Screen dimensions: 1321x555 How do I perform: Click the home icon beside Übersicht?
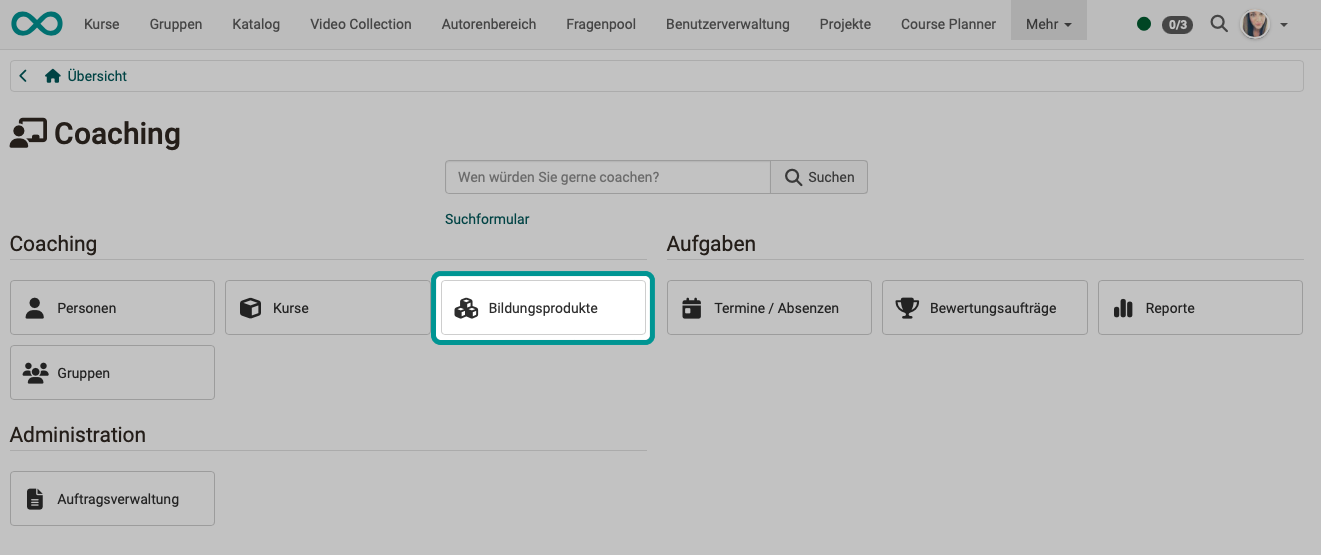pos(53,76)
